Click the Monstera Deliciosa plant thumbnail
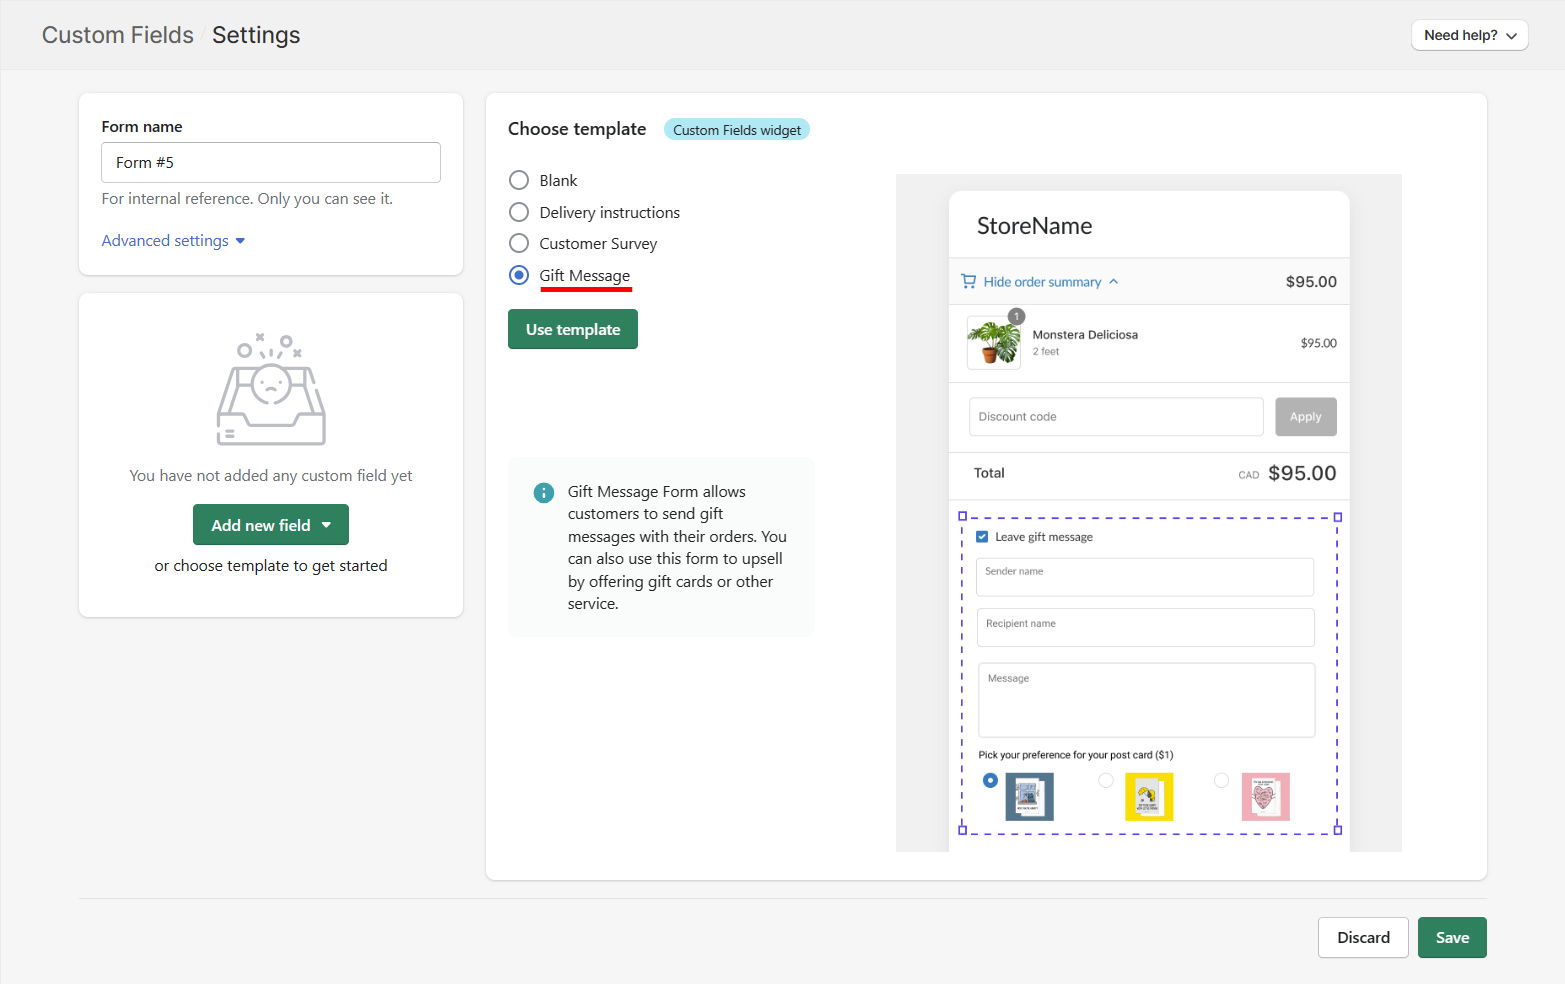Viewport: 1565px width, 984px height. [994, 343]
